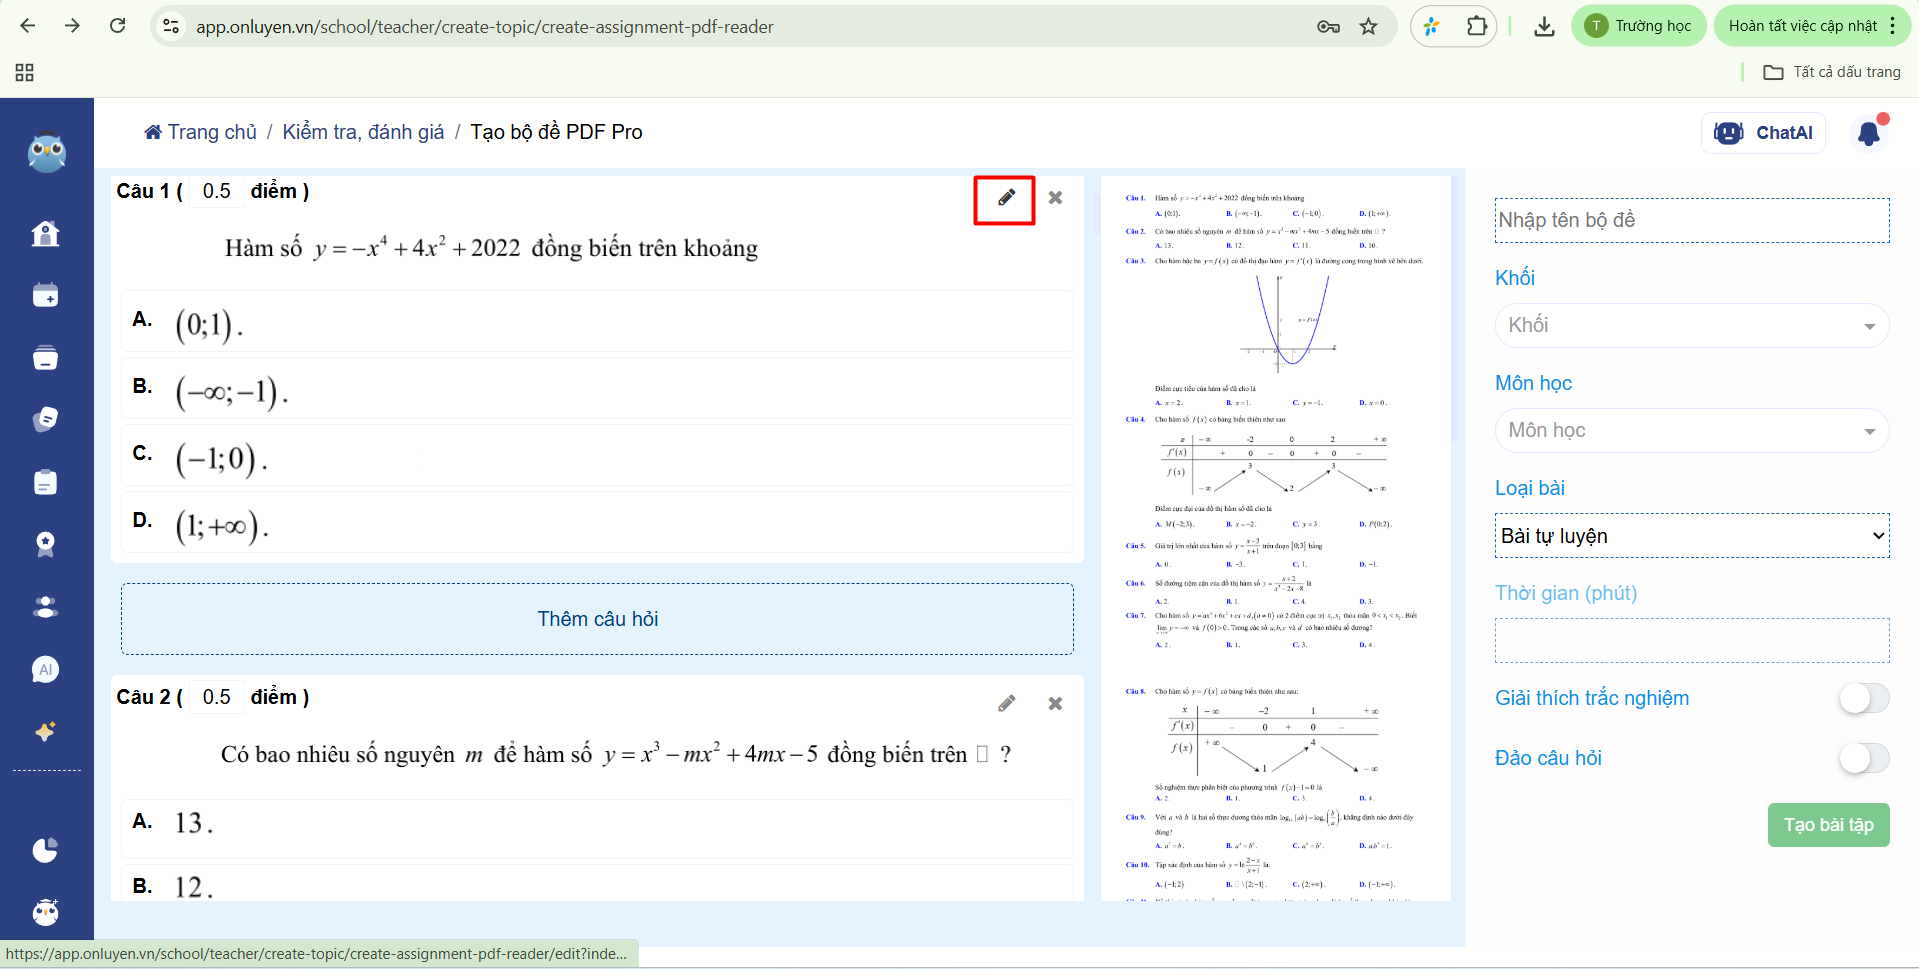This screenshot has width=1919, height=969.
Task: Go to Trang chủ breadcrumb
Action: pos(201,132)
